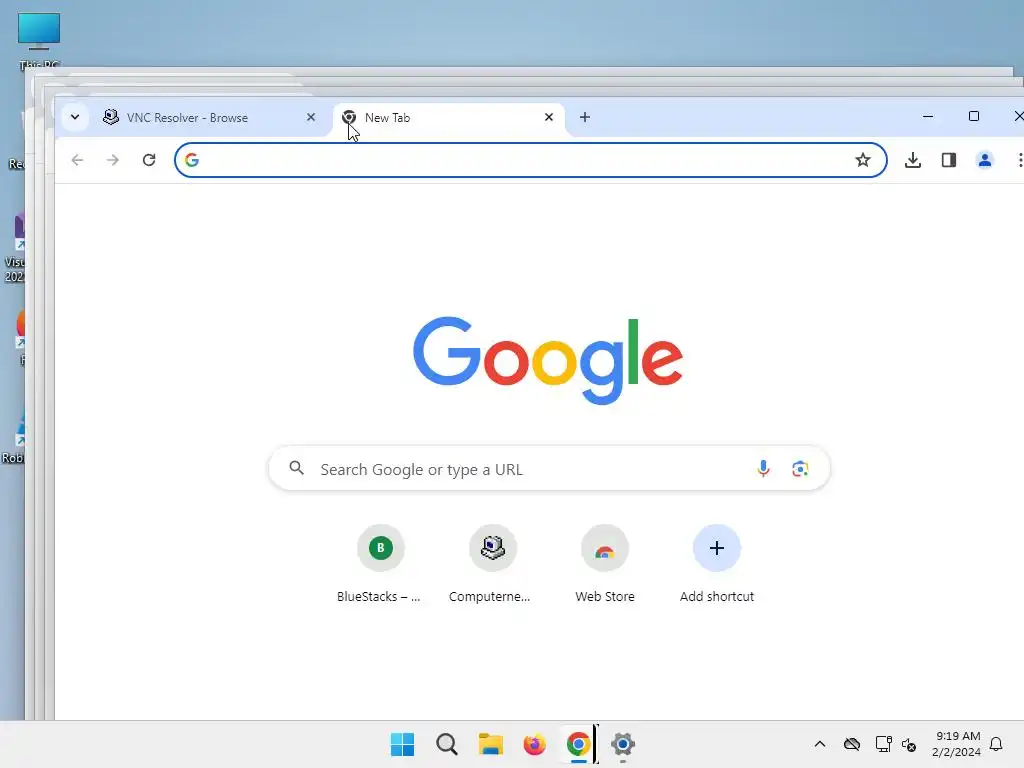
Task: Open the notifications bell
Action: (x=996, y=744)
